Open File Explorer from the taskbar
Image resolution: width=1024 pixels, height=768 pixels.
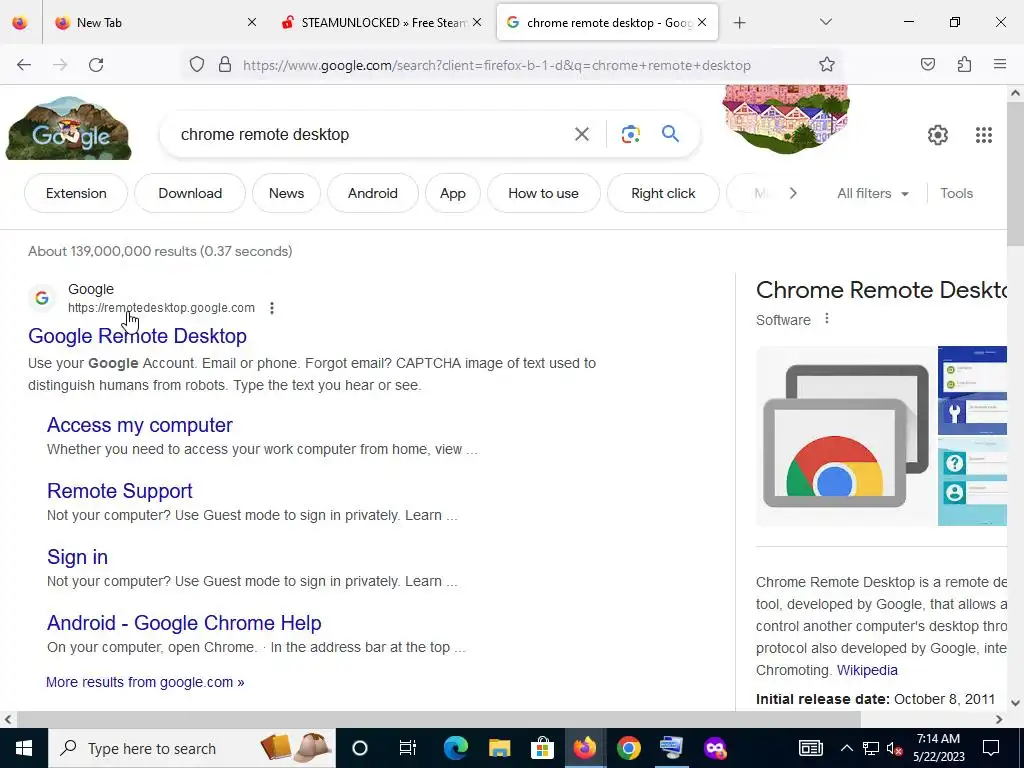point(499,748)
